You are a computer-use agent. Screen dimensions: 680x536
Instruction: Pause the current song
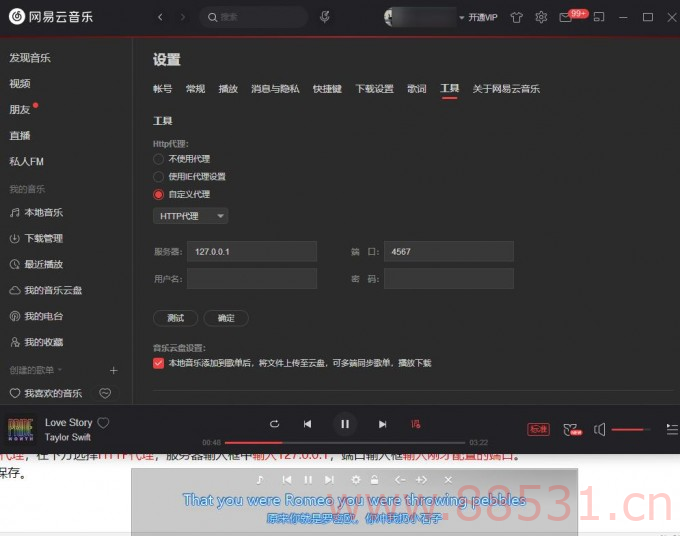[345, 424]
